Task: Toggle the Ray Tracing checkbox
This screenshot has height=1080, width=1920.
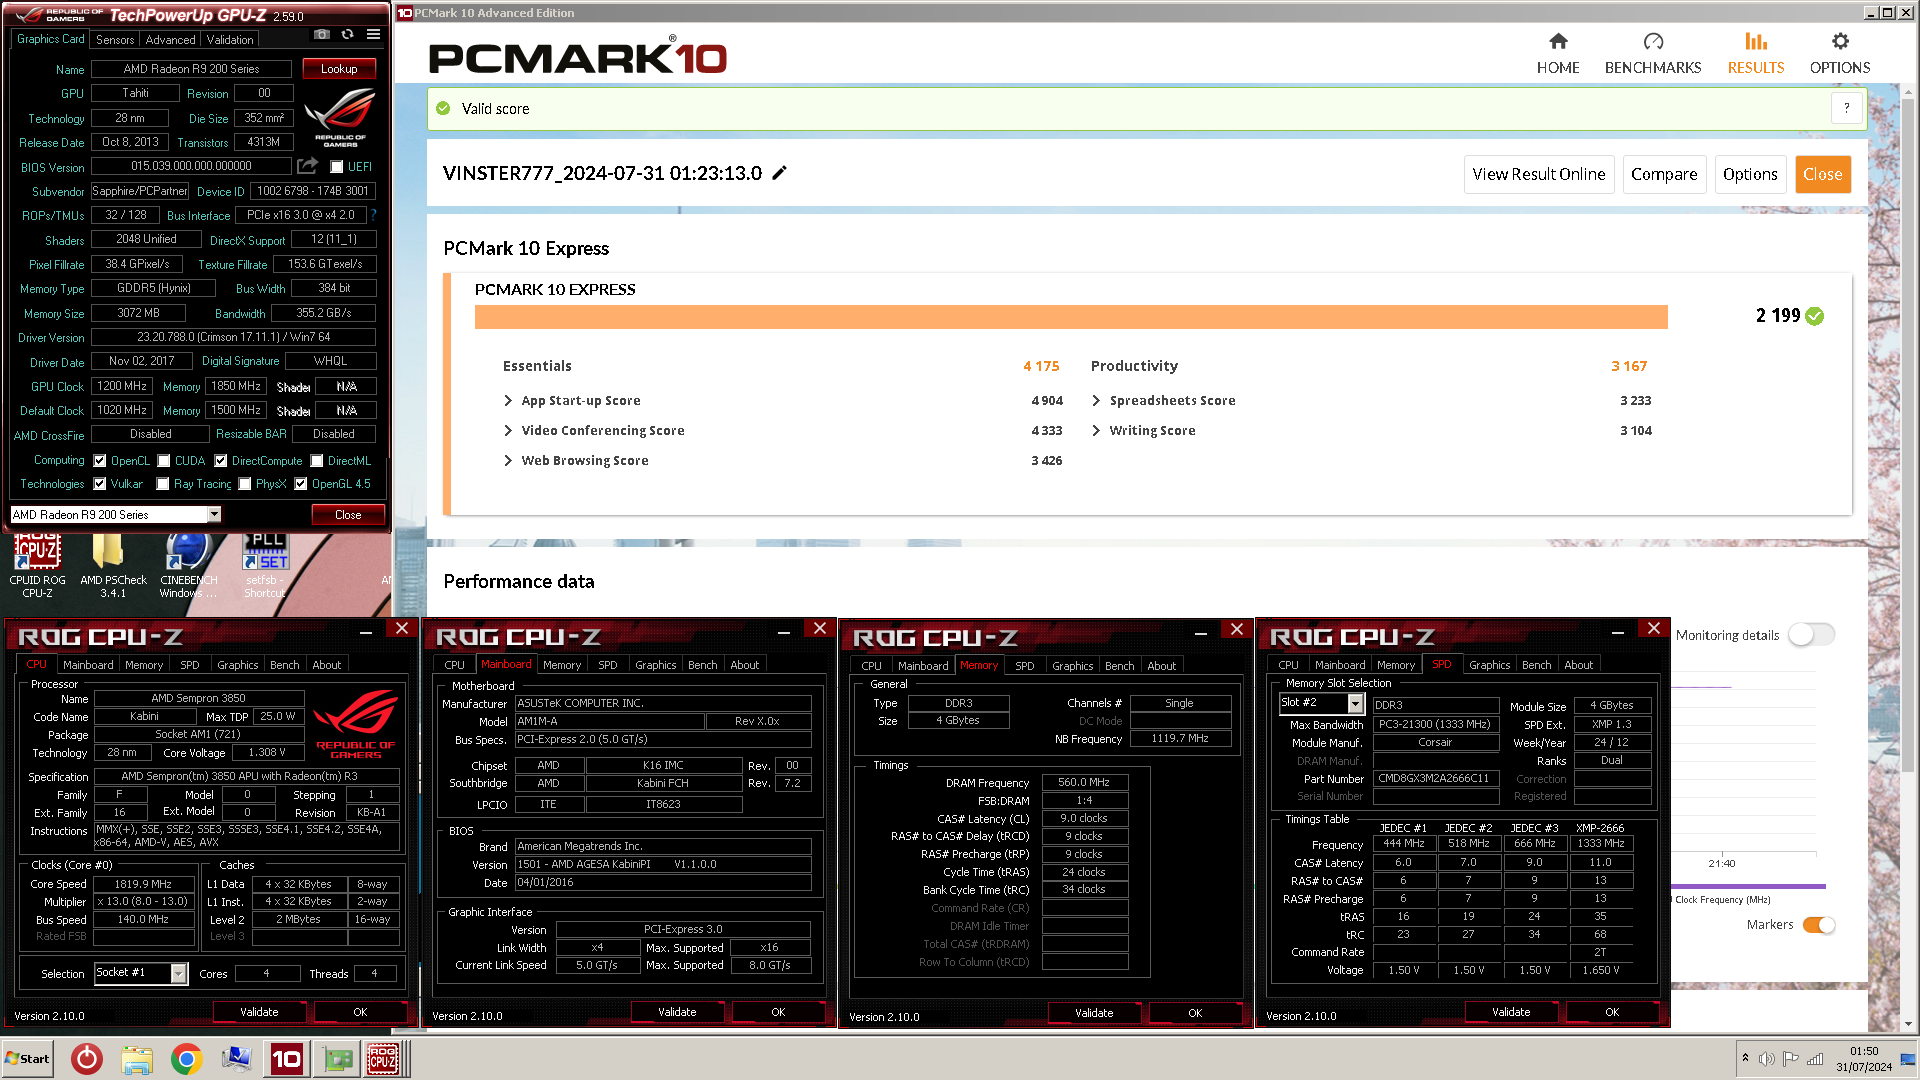Action: coord(163,484)
